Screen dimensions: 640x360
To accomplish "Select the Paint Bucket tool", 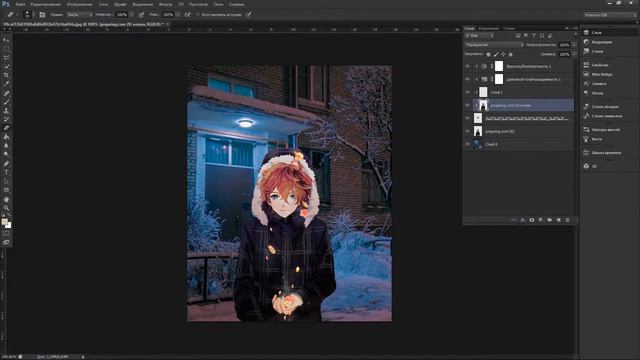I will pyautogui.click(x=6, y=137).
